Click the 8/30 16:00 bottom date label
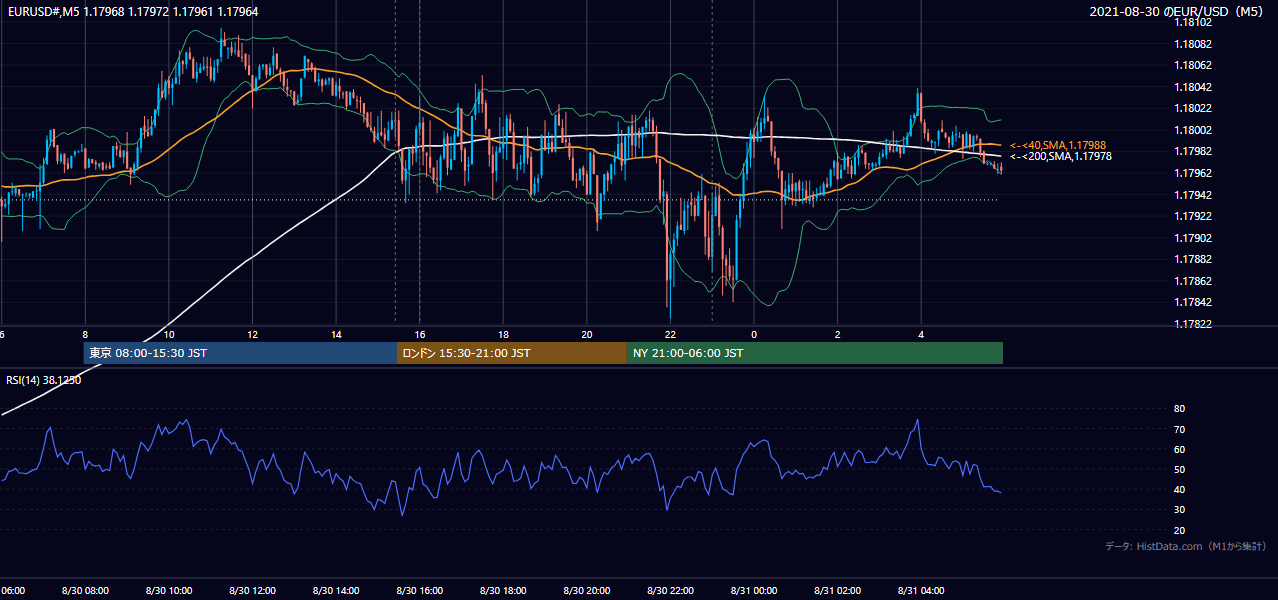 tap(420, 591)
